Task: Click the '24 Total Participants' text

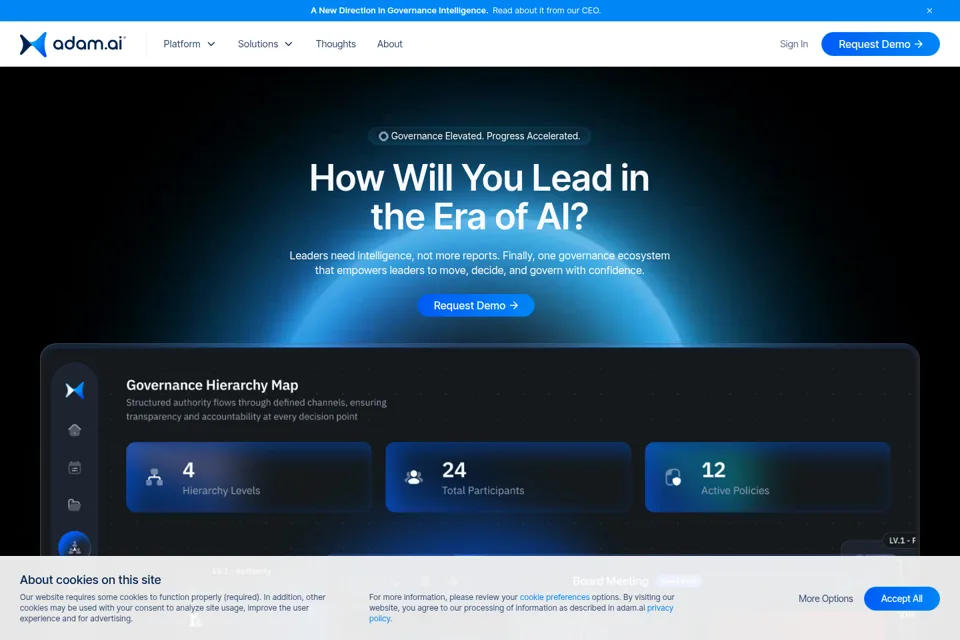Action: [483, 478]
